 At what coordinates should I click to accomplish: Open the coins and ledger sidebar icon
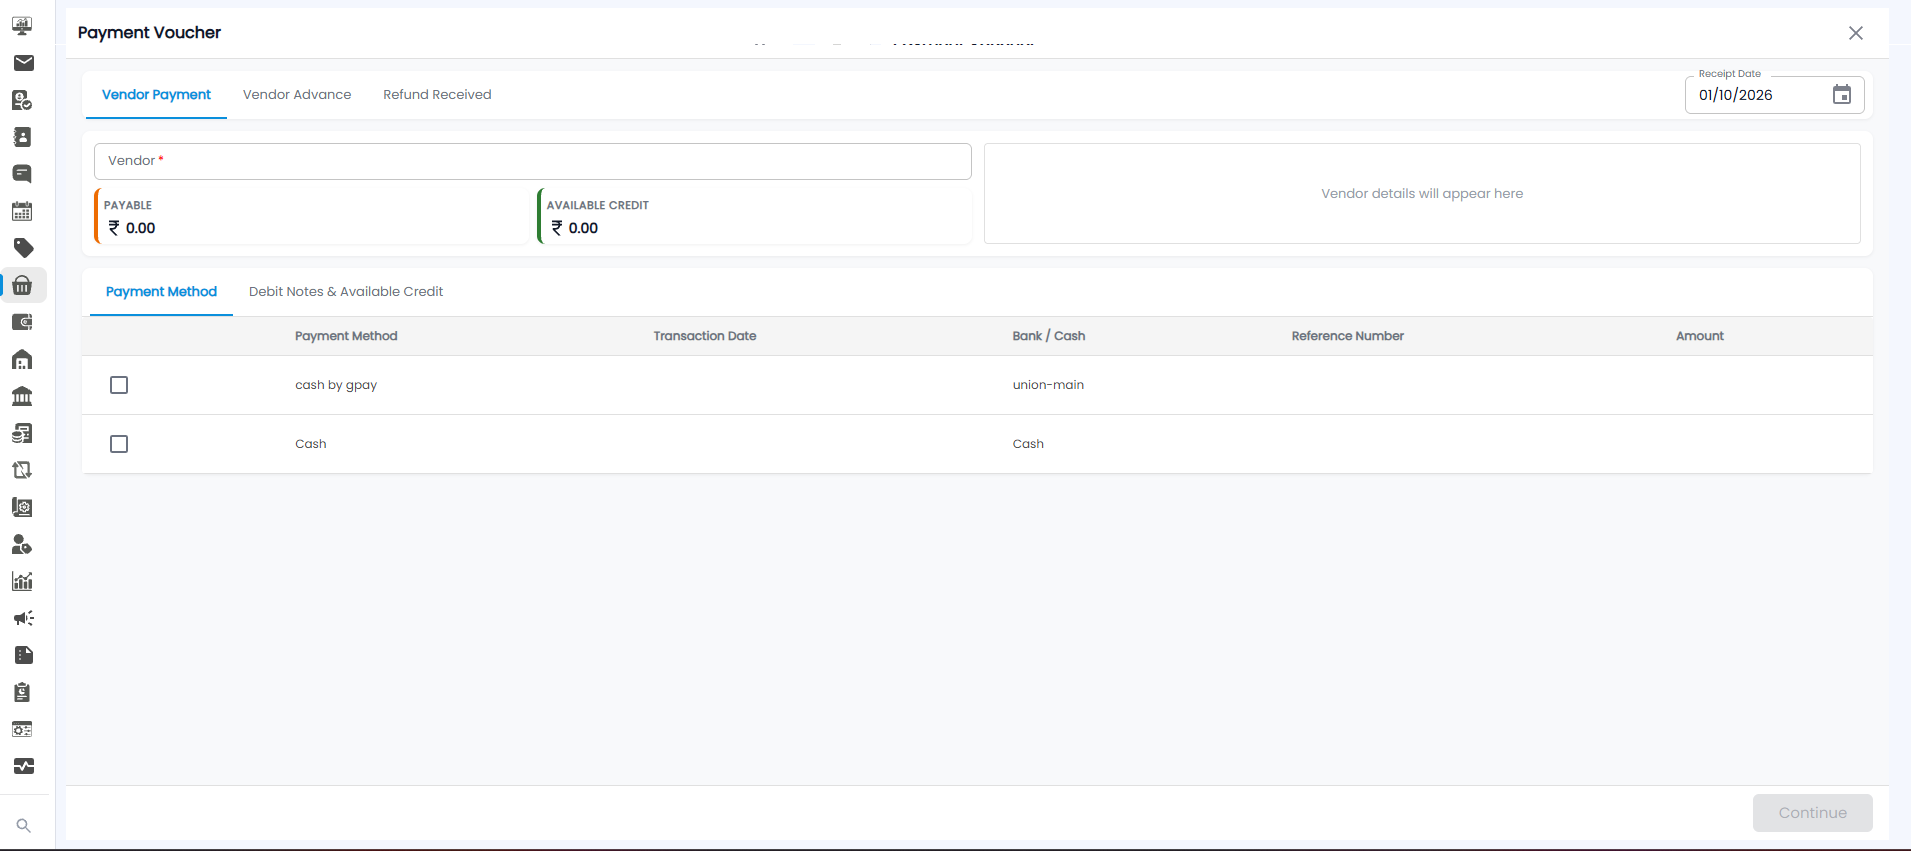pos(22,433)
